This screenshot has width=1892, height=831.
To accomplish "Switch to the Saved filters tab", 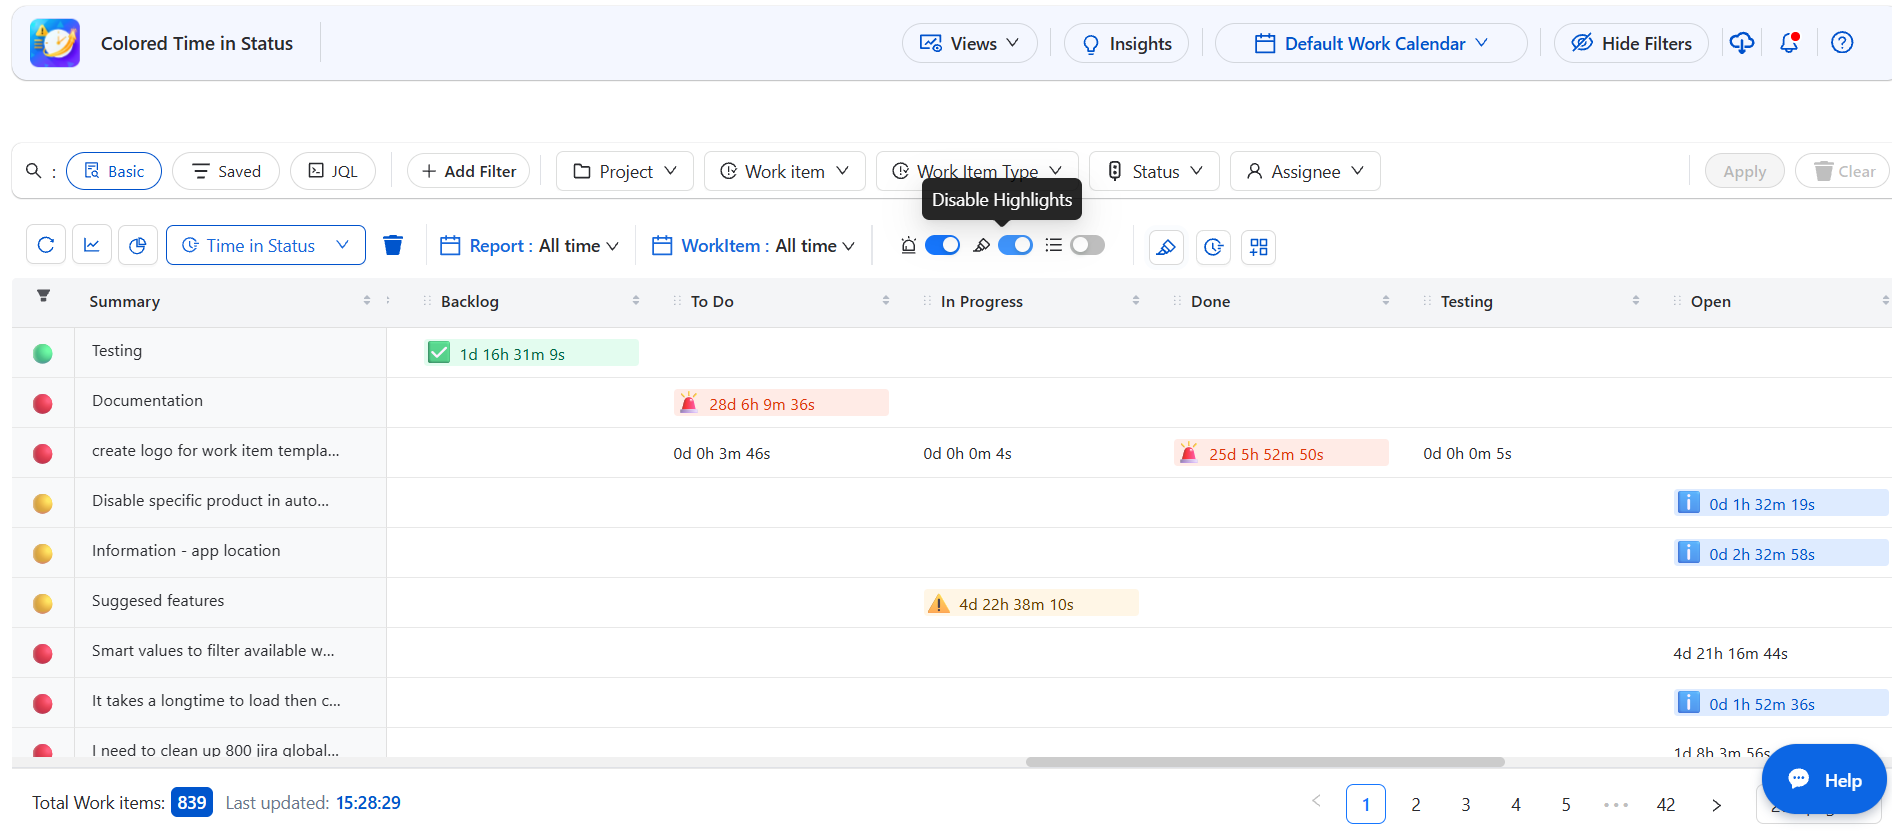I will [x=226, y=171].
